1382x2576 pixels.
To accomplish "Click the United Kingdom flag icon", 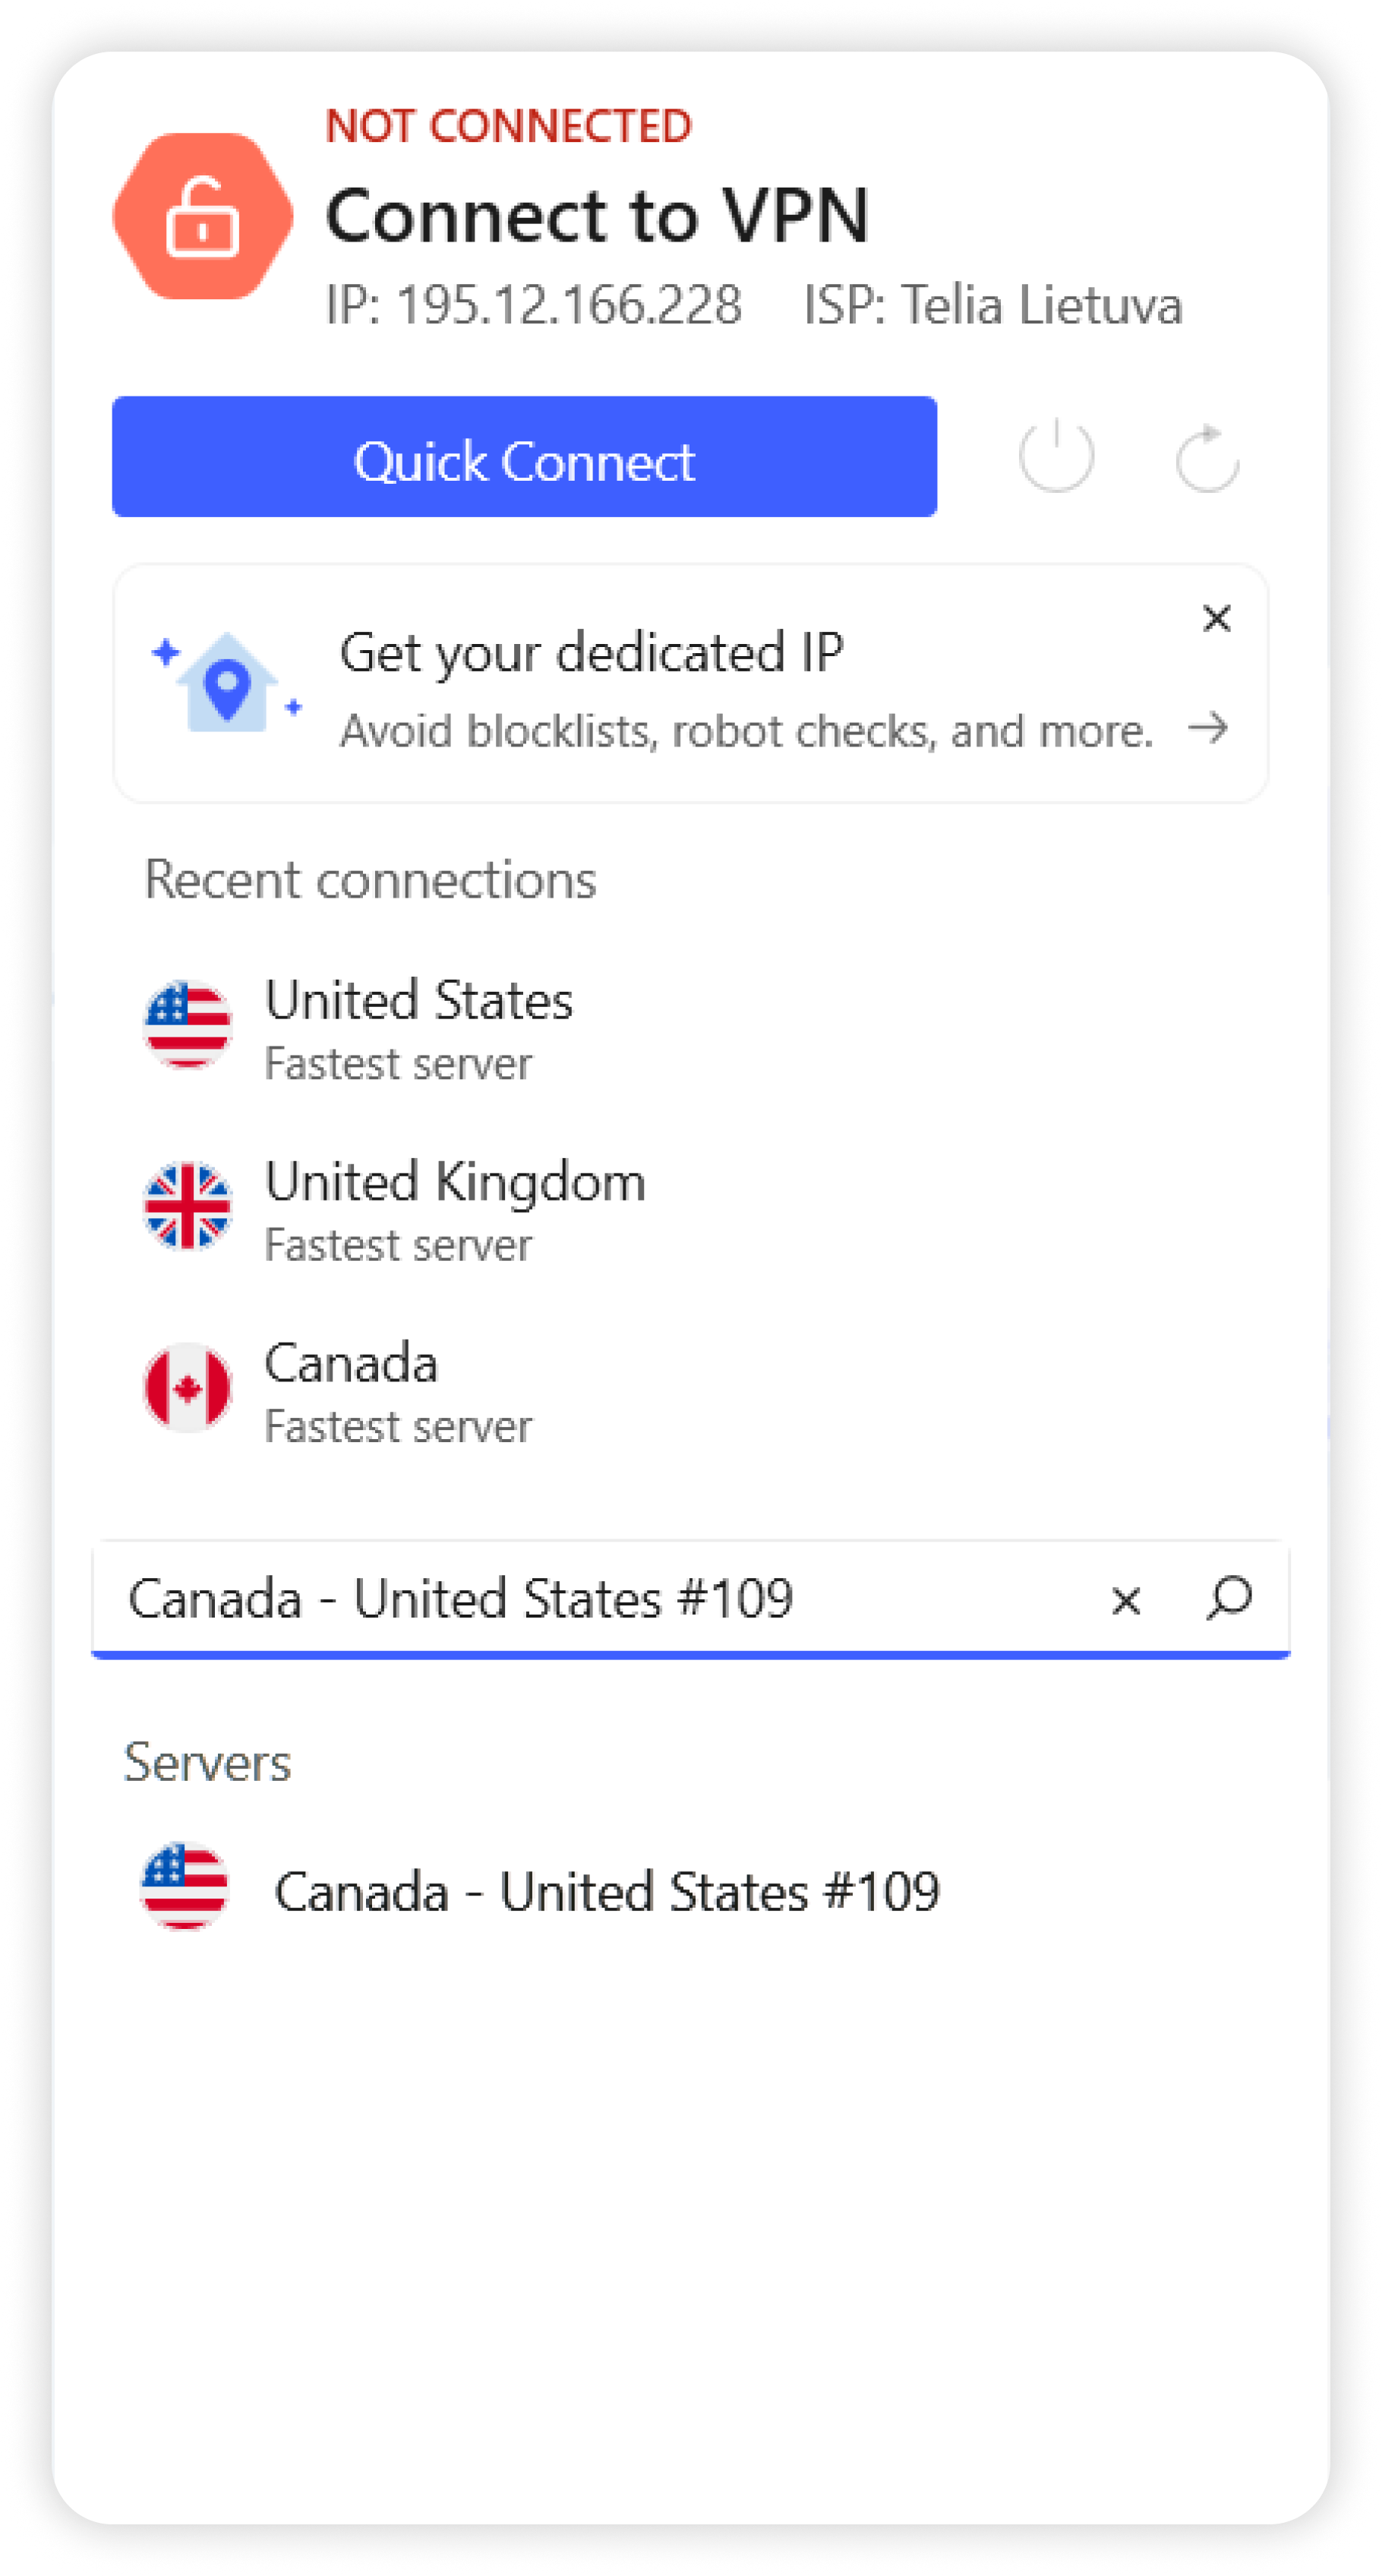I will (188, 1206).
